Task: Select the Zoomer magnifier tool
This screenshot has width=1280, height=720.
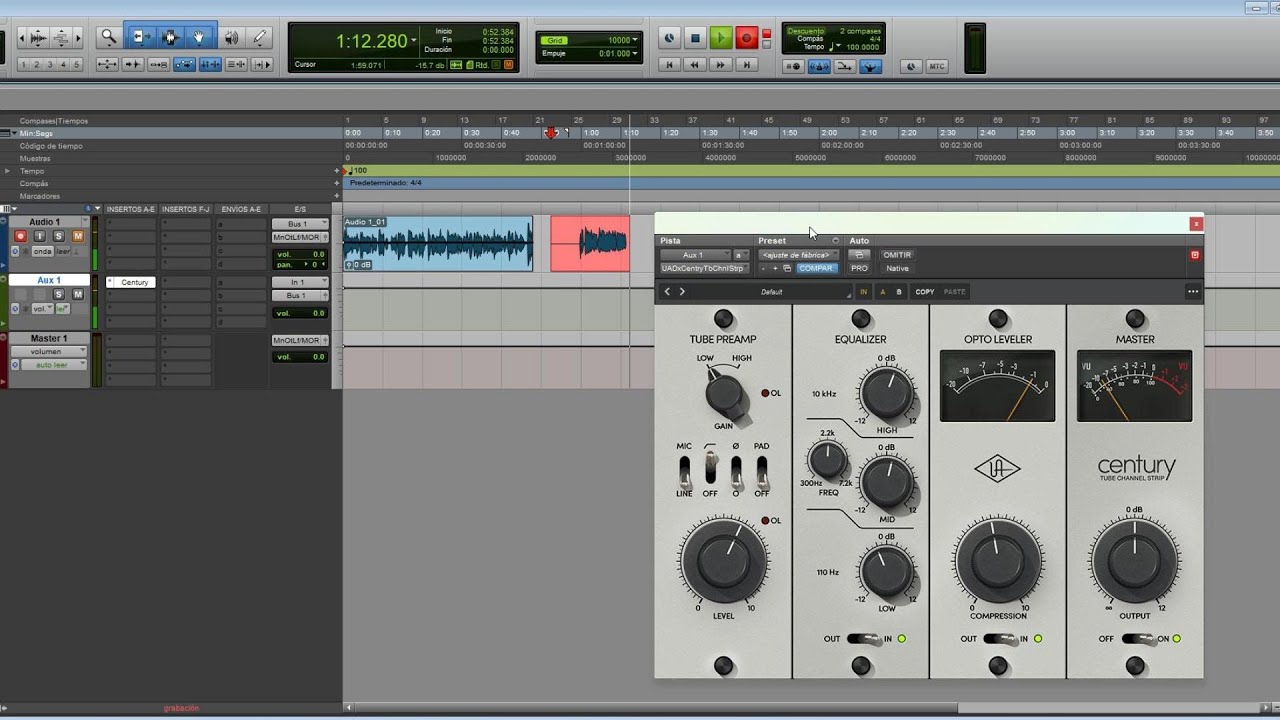Action: point(108,38)
